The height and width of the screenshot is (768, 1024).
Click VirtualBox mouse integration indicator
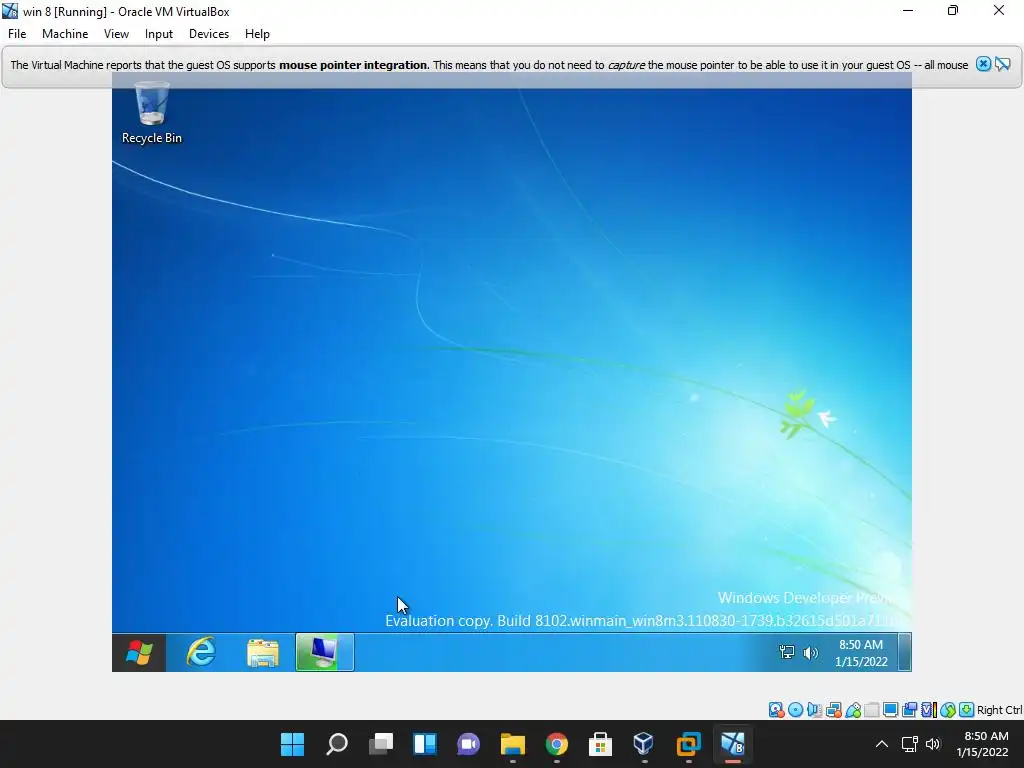pos(948,710)
